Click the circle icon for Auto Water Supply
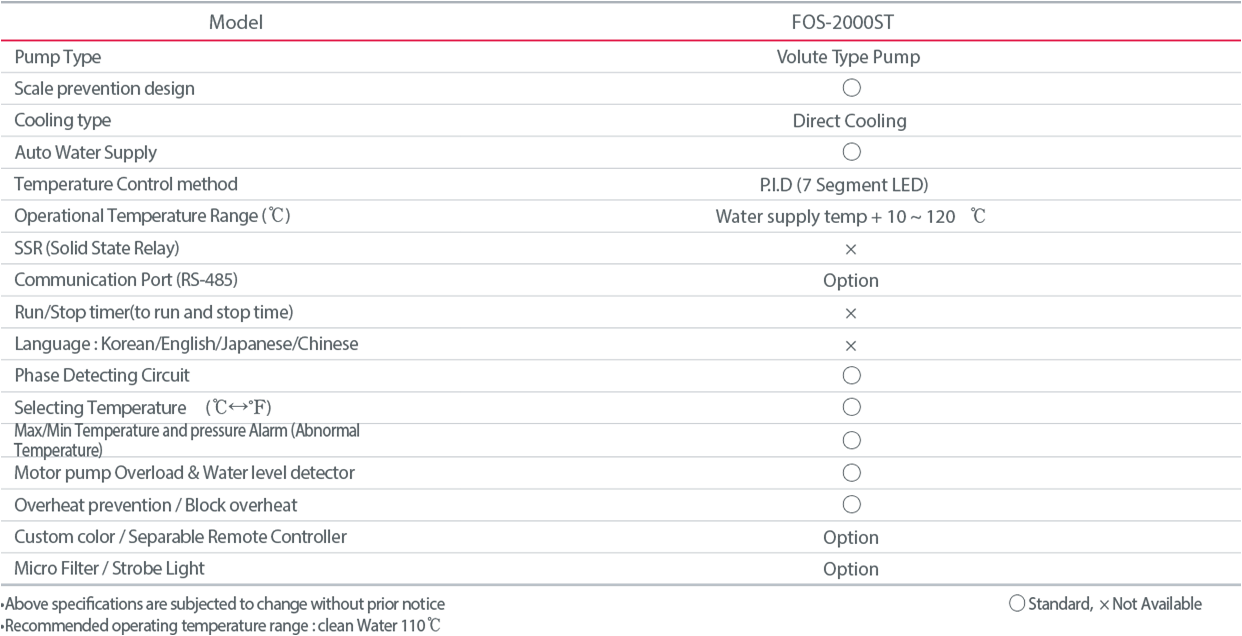The height and width of the screenshot is (636, 1242). 851,152
